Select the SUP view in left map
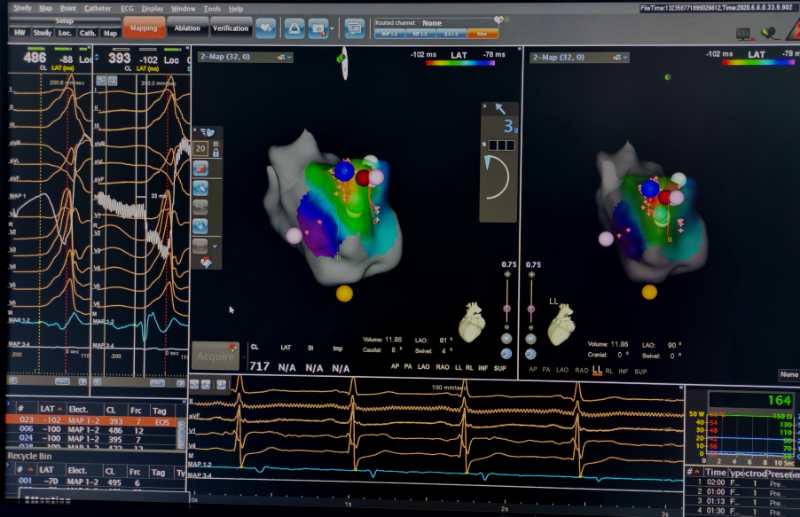 (x=500, y=368)
